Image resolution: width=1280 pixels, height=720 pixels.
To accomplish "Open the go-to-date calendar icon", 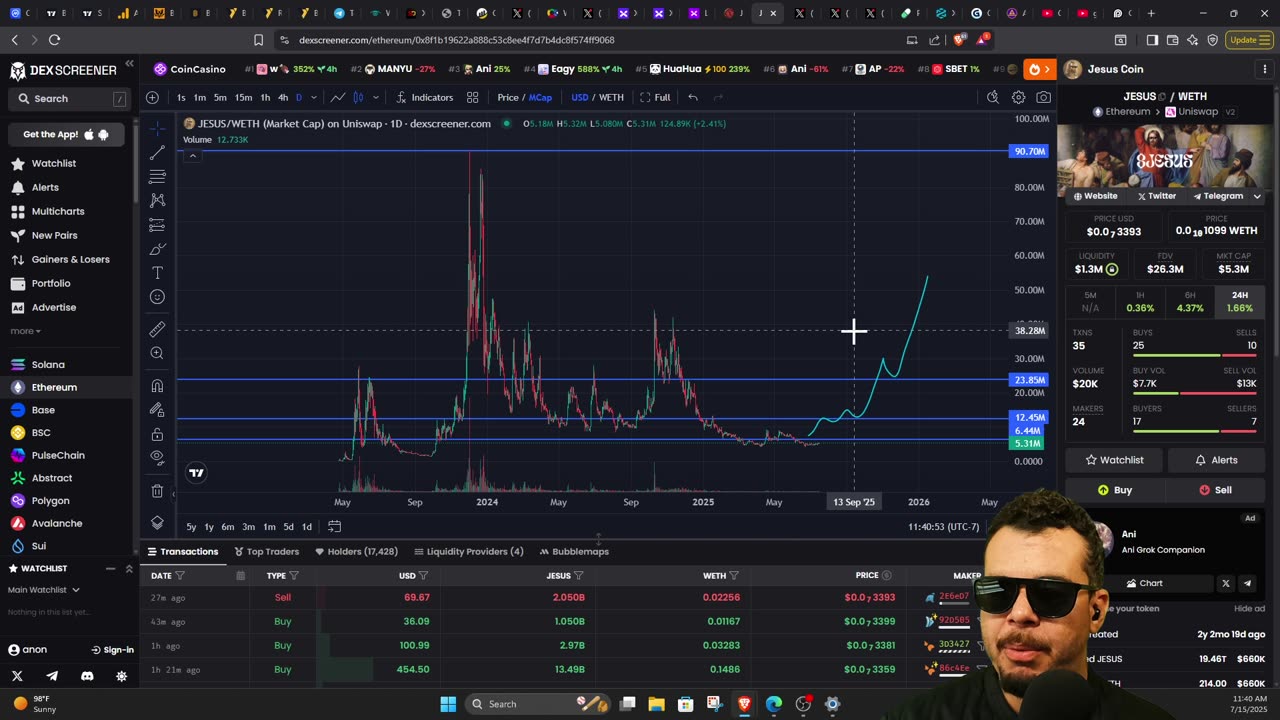I will [x=335, y=527].
